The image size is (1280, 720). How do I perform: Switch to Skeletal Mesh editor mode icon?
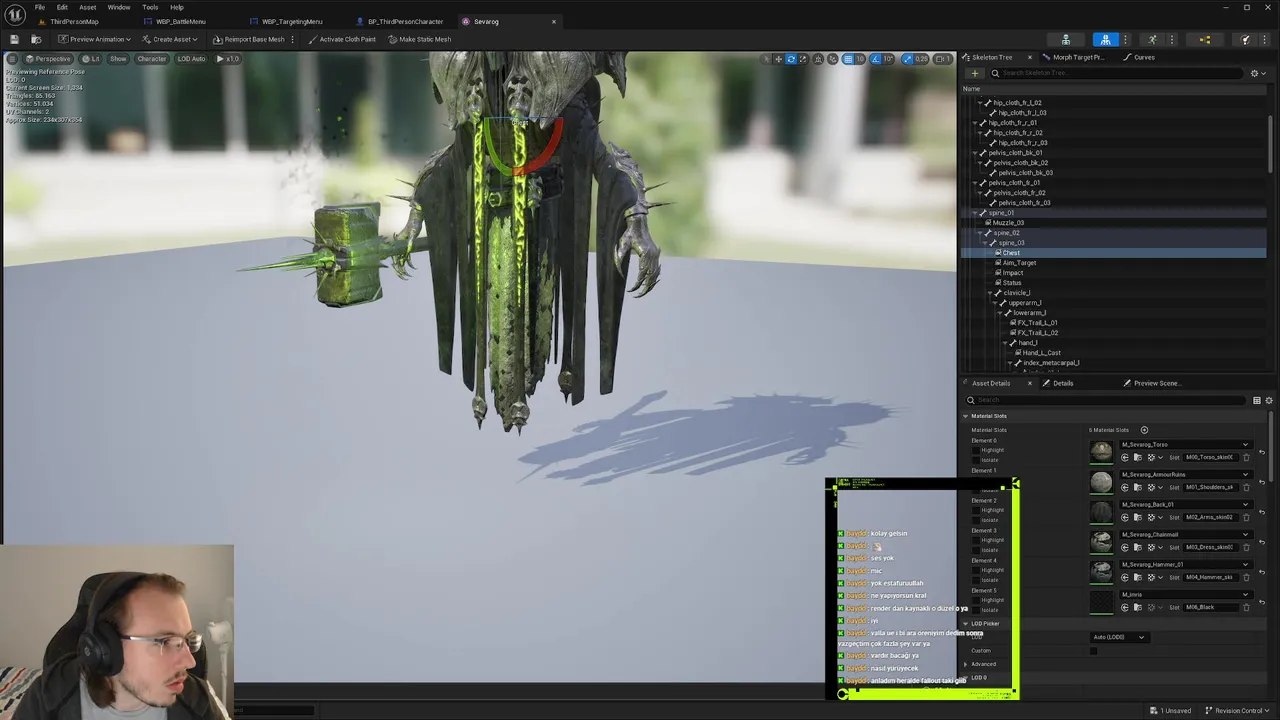(1105, 40)
